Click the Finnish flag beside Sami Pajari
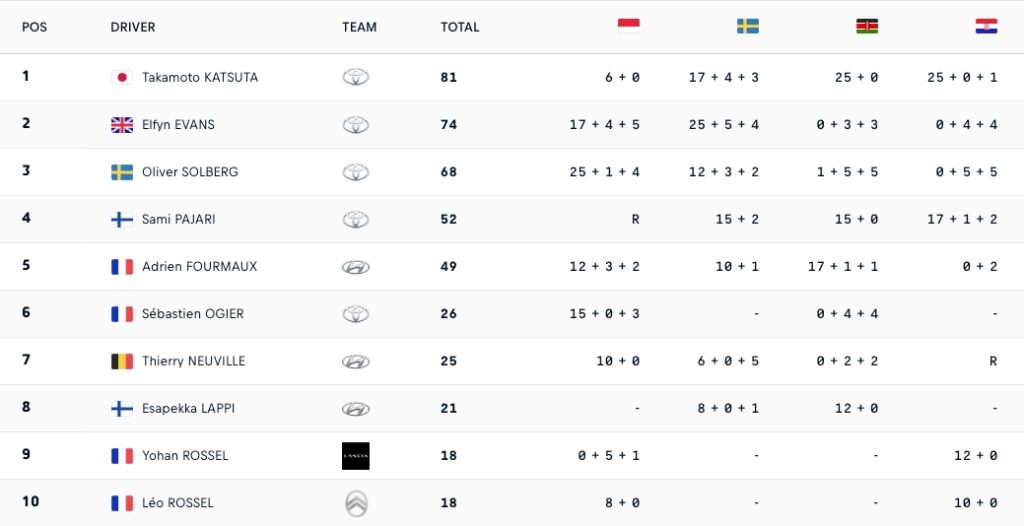This screenshot has height=526, width=1024. [x=122, y=219]
